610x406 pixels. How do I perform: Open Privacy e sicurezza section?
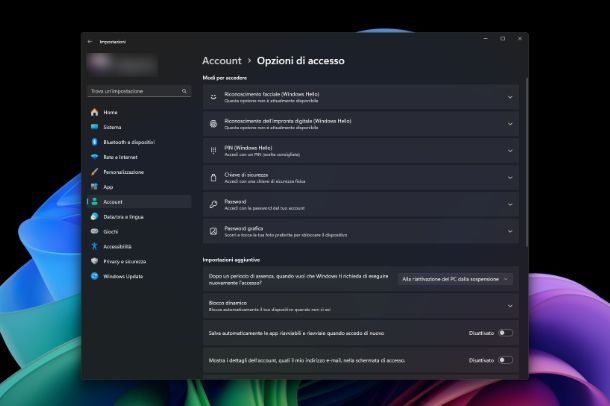tap(139, 261)
